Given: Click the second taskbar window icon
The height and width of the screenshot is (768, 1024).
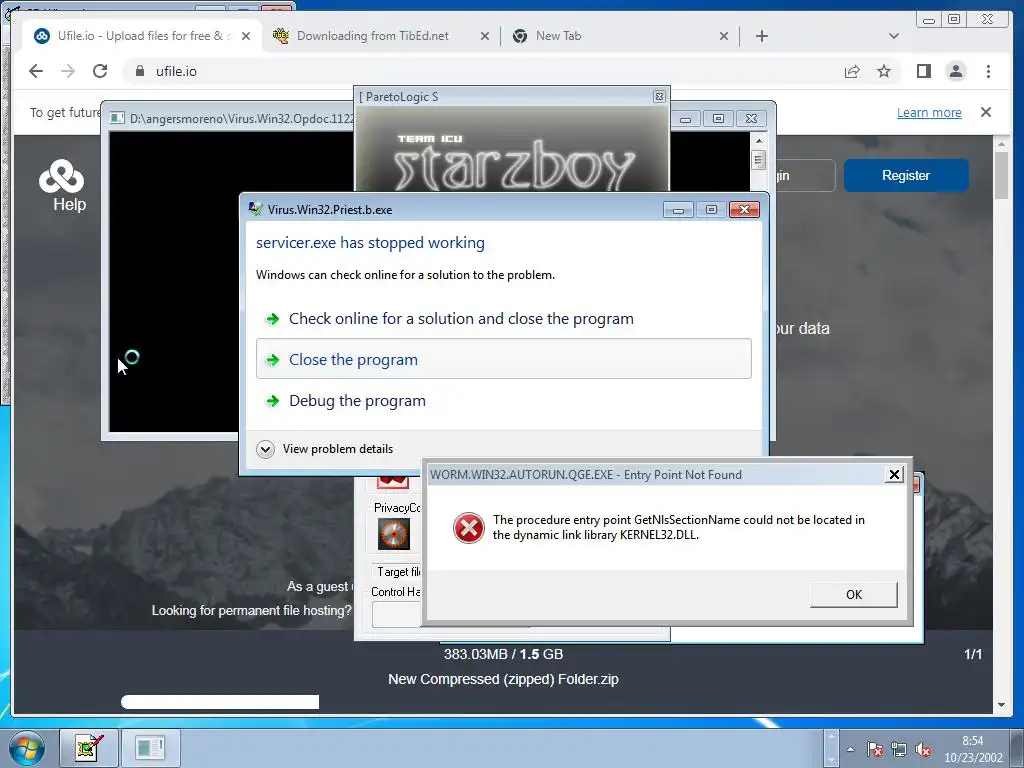Looking at the screenshot, I should pos(150,748).
